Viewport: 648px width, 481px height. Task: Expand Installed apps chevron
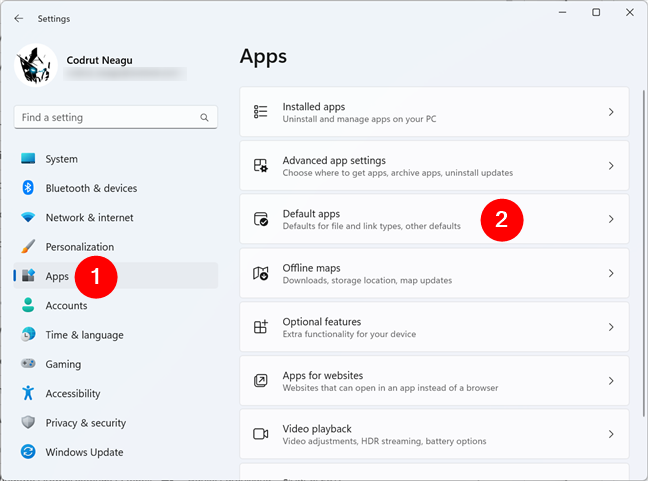(611, 112)
